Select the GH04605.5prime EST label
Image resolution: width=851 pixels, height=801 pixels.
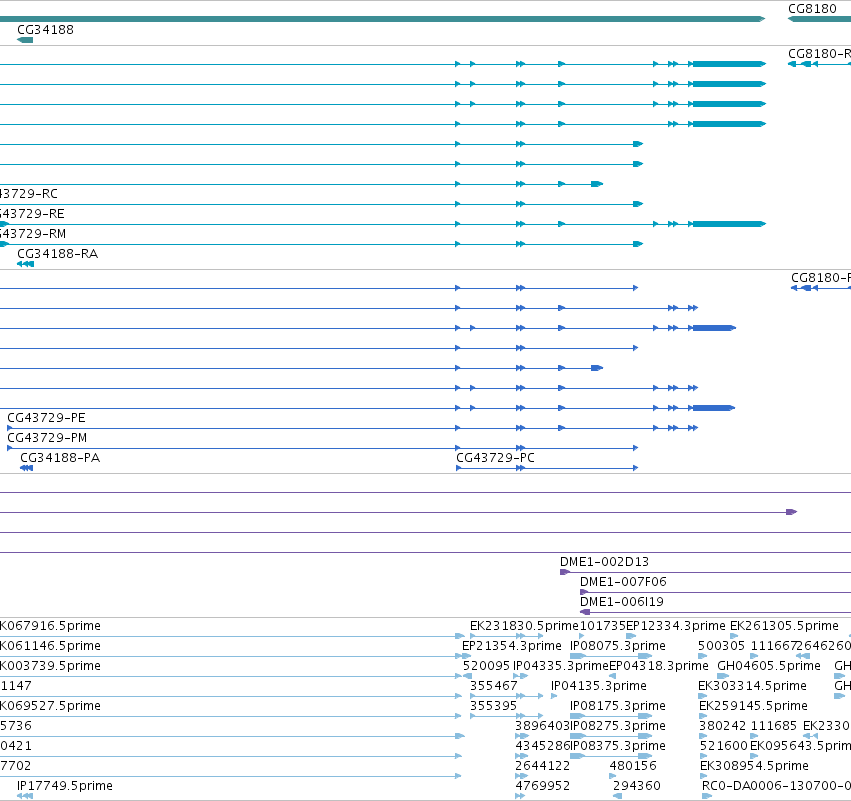tap(769, 666)
